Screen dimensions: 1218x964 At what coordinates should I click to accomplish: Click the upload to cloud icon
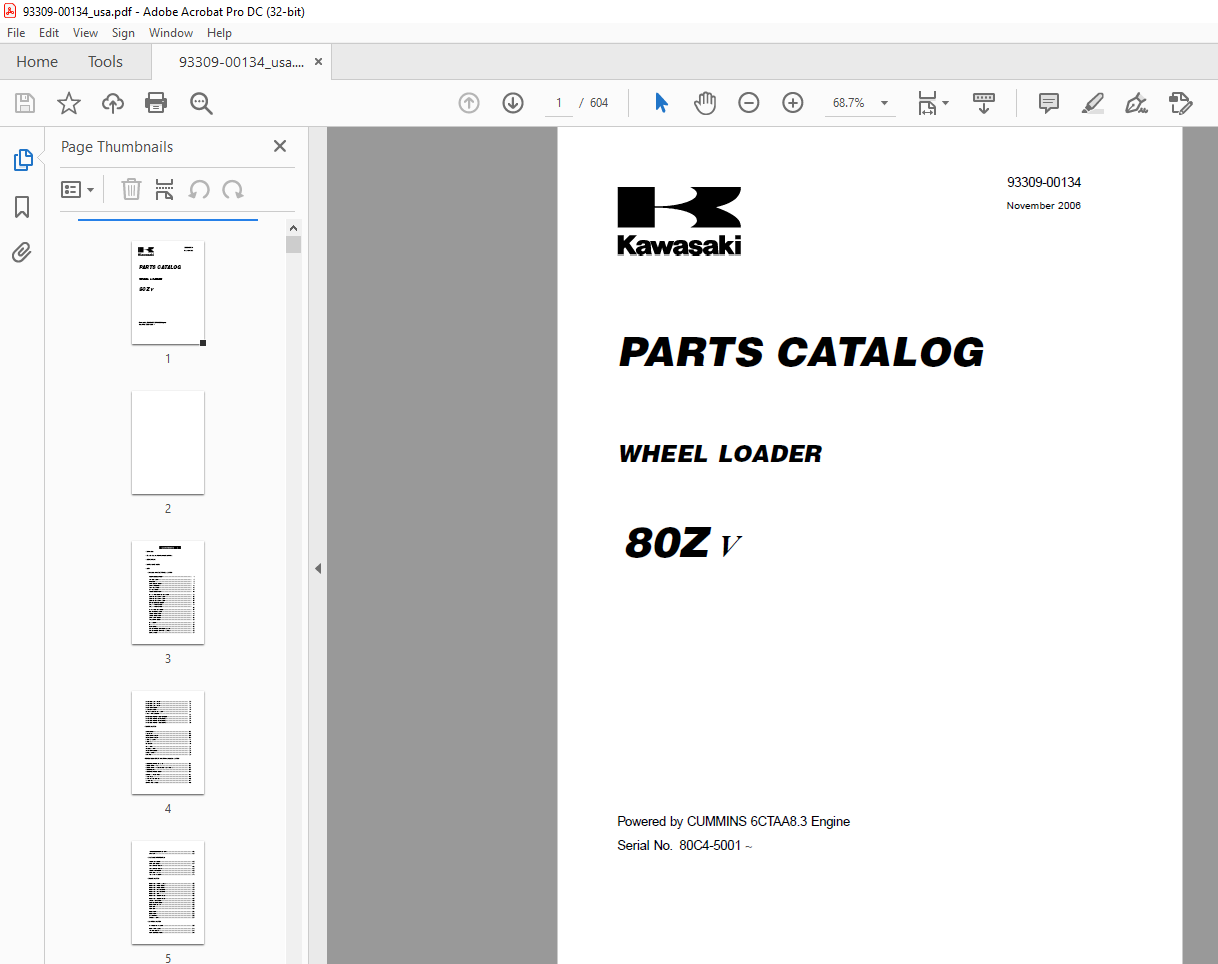(x=113, y=103)
